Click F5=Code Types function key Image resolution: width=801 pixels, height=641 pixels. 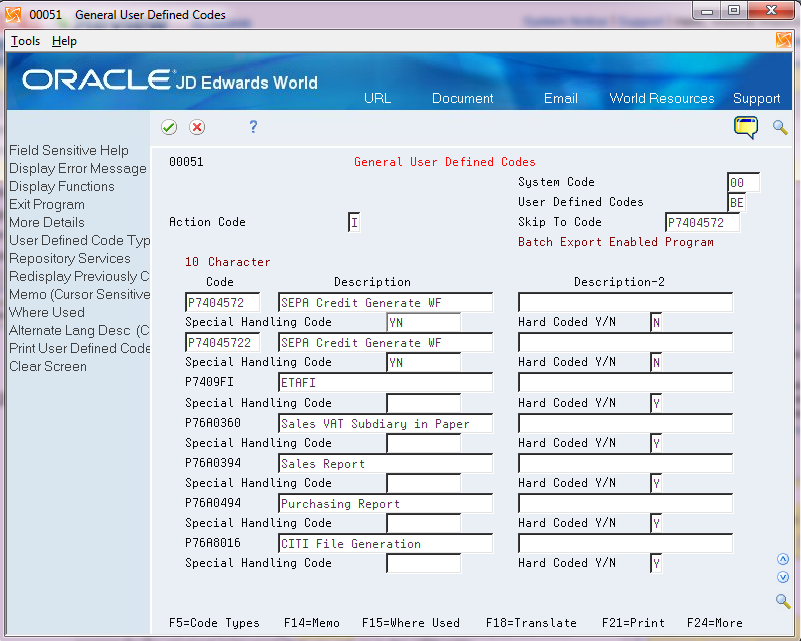point(214,623)
